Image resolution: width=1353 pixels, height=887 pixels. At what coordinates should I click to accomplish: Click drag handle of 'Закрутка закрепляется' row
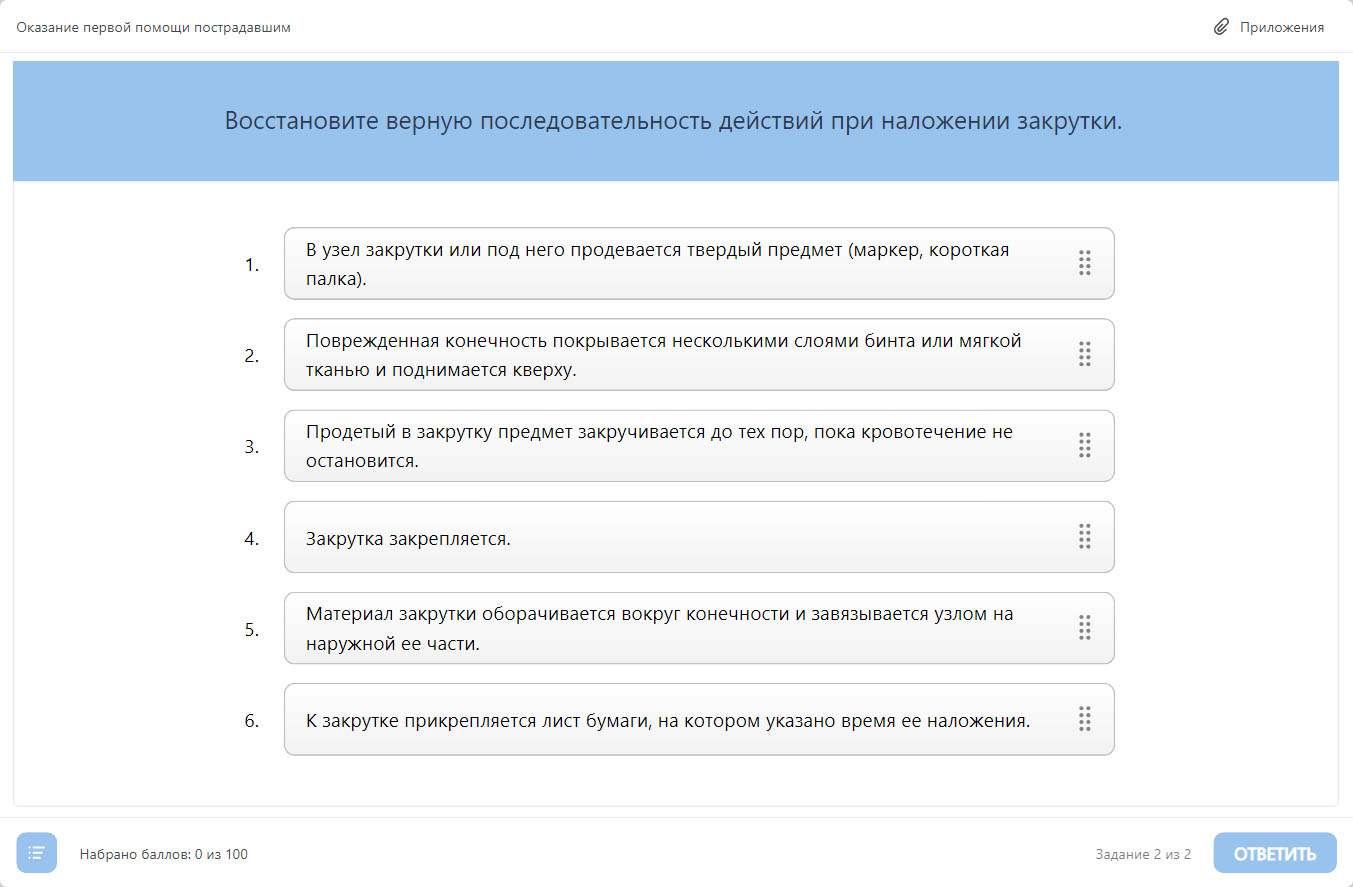pos(1084,537)
